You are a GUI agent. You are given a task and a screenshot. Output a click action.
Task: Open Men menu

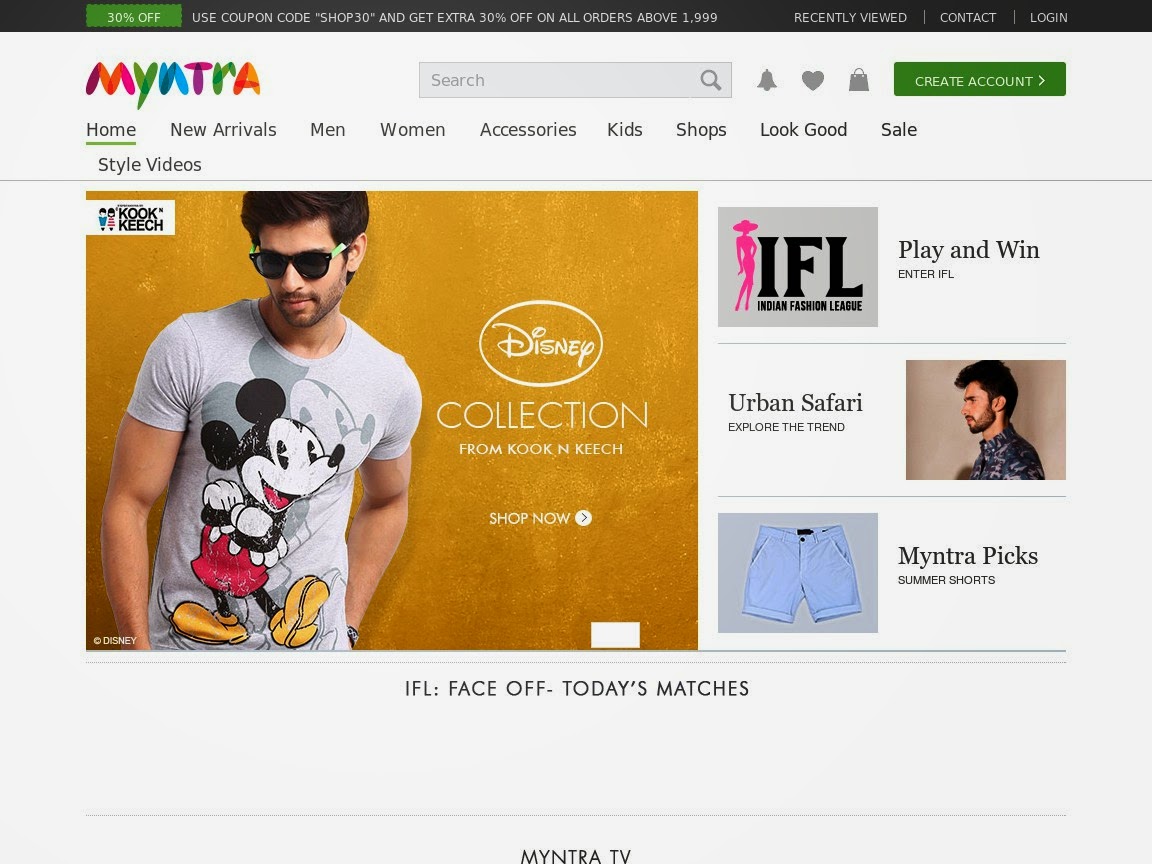[x=328, y=130]
